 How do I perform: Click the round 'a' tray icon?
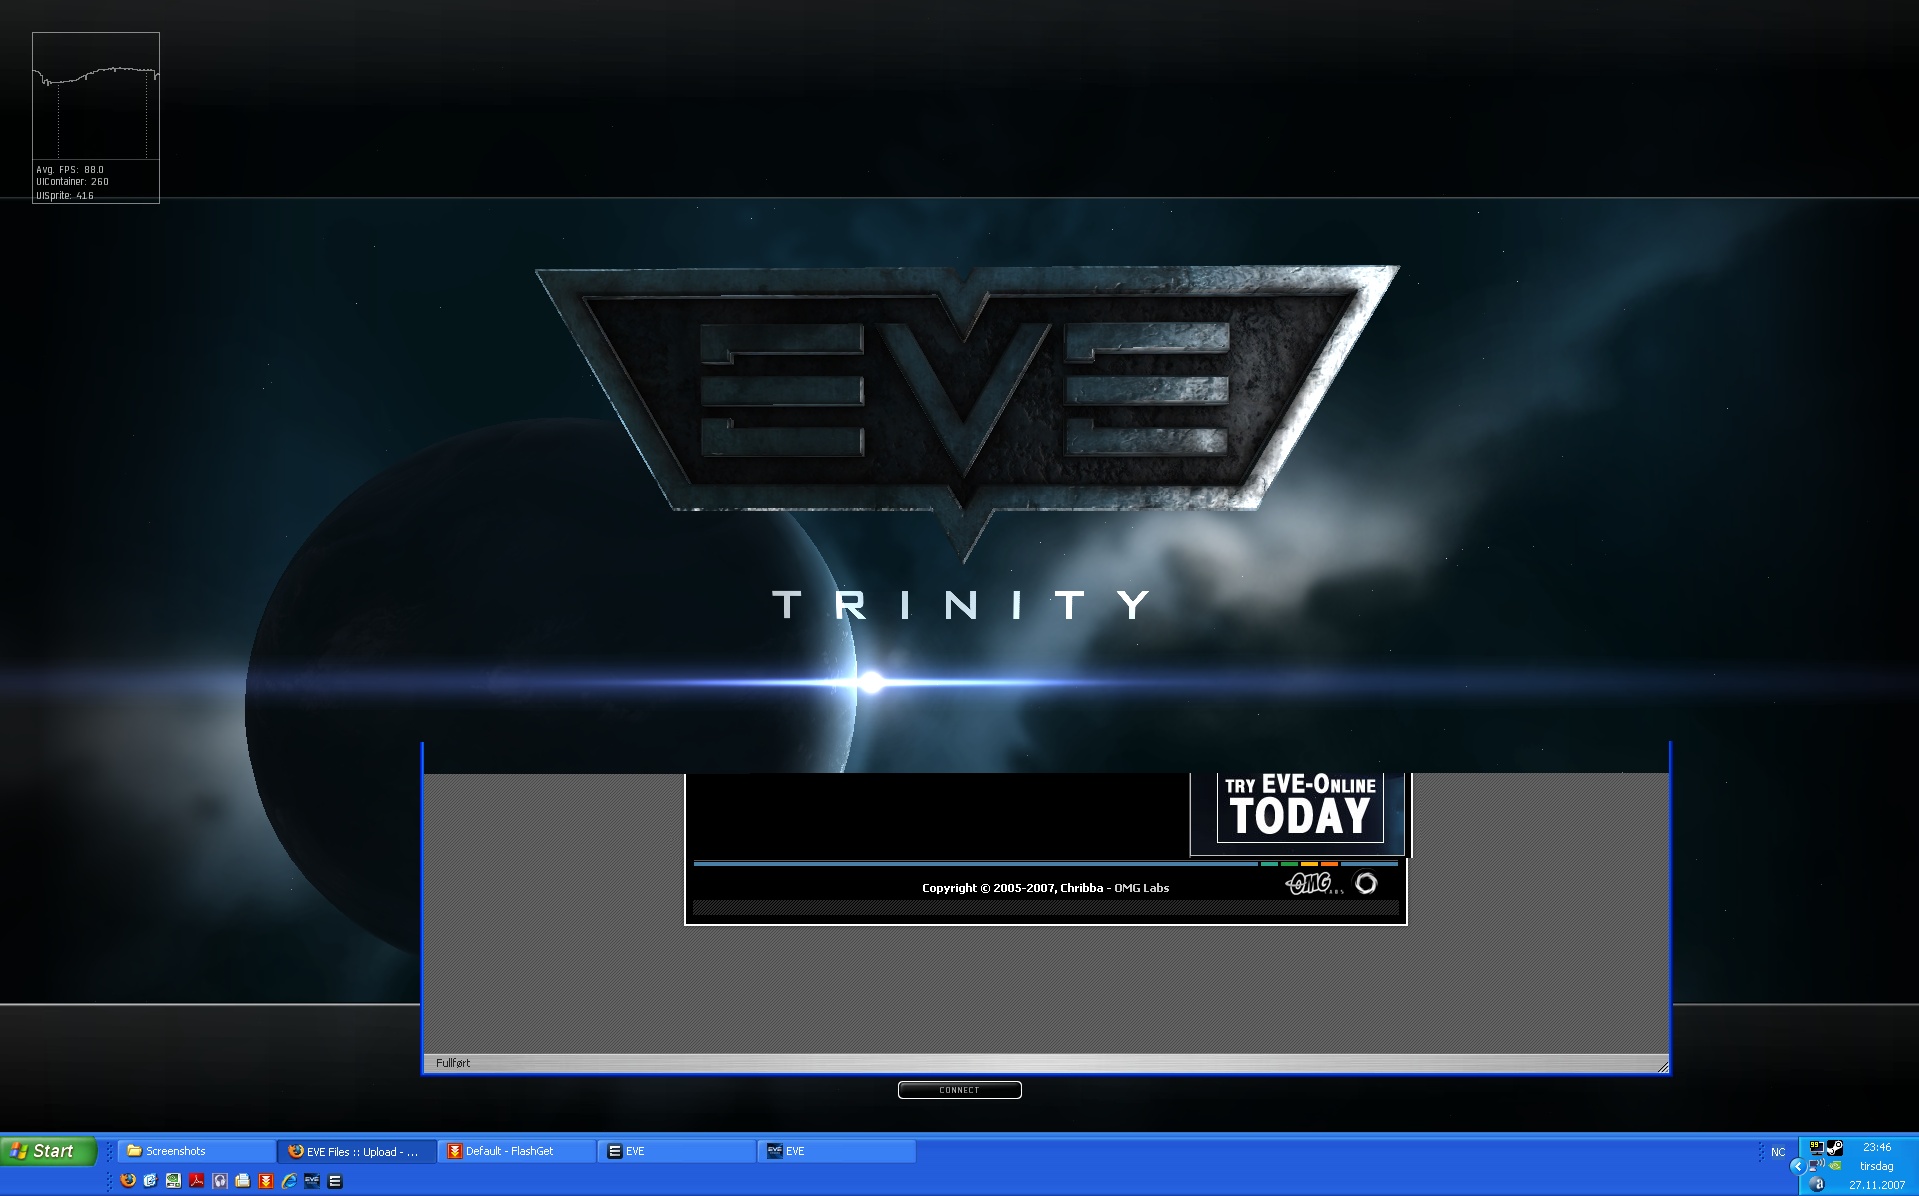point(1817,1185)
